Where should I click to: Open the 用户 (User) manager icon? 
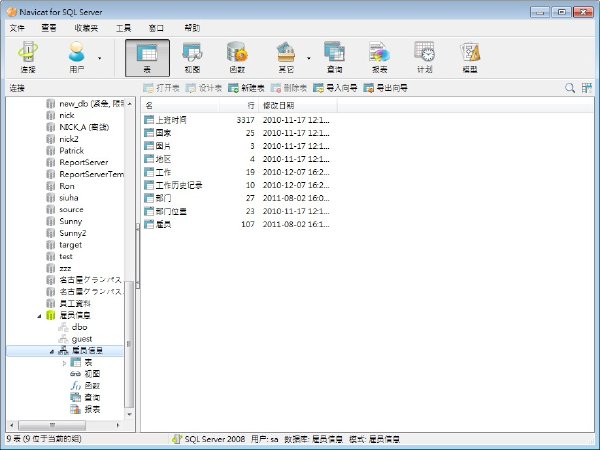tap(77, 57)
